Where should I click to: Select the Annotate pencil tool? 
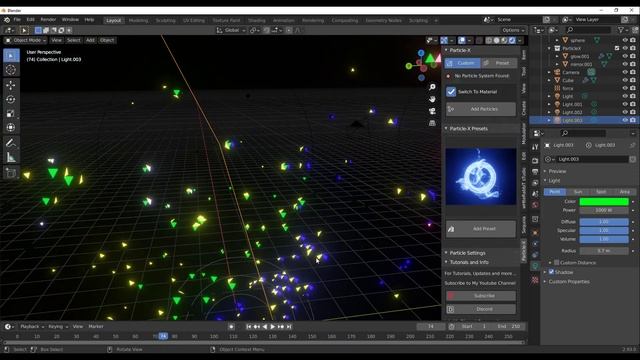(x=11, y=143)
